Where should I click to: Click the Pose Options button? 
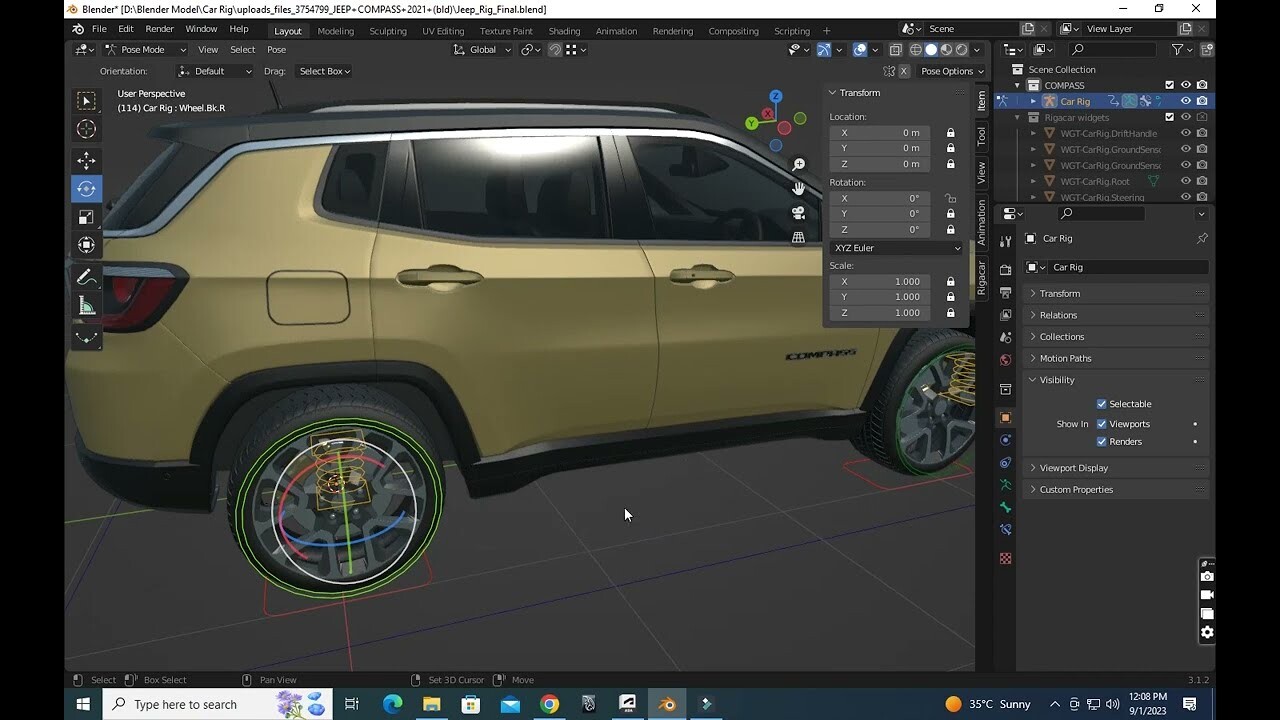click(x=949, y=71)
